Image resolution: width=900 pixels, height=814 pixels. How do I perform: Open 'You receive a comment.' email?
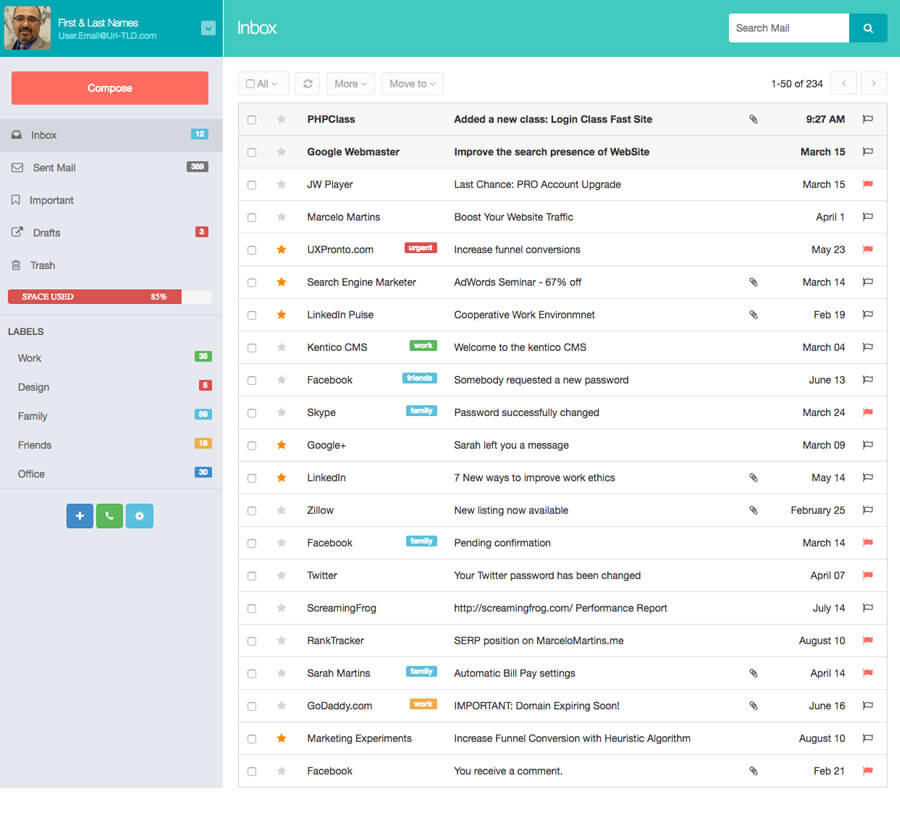[508, 771]
